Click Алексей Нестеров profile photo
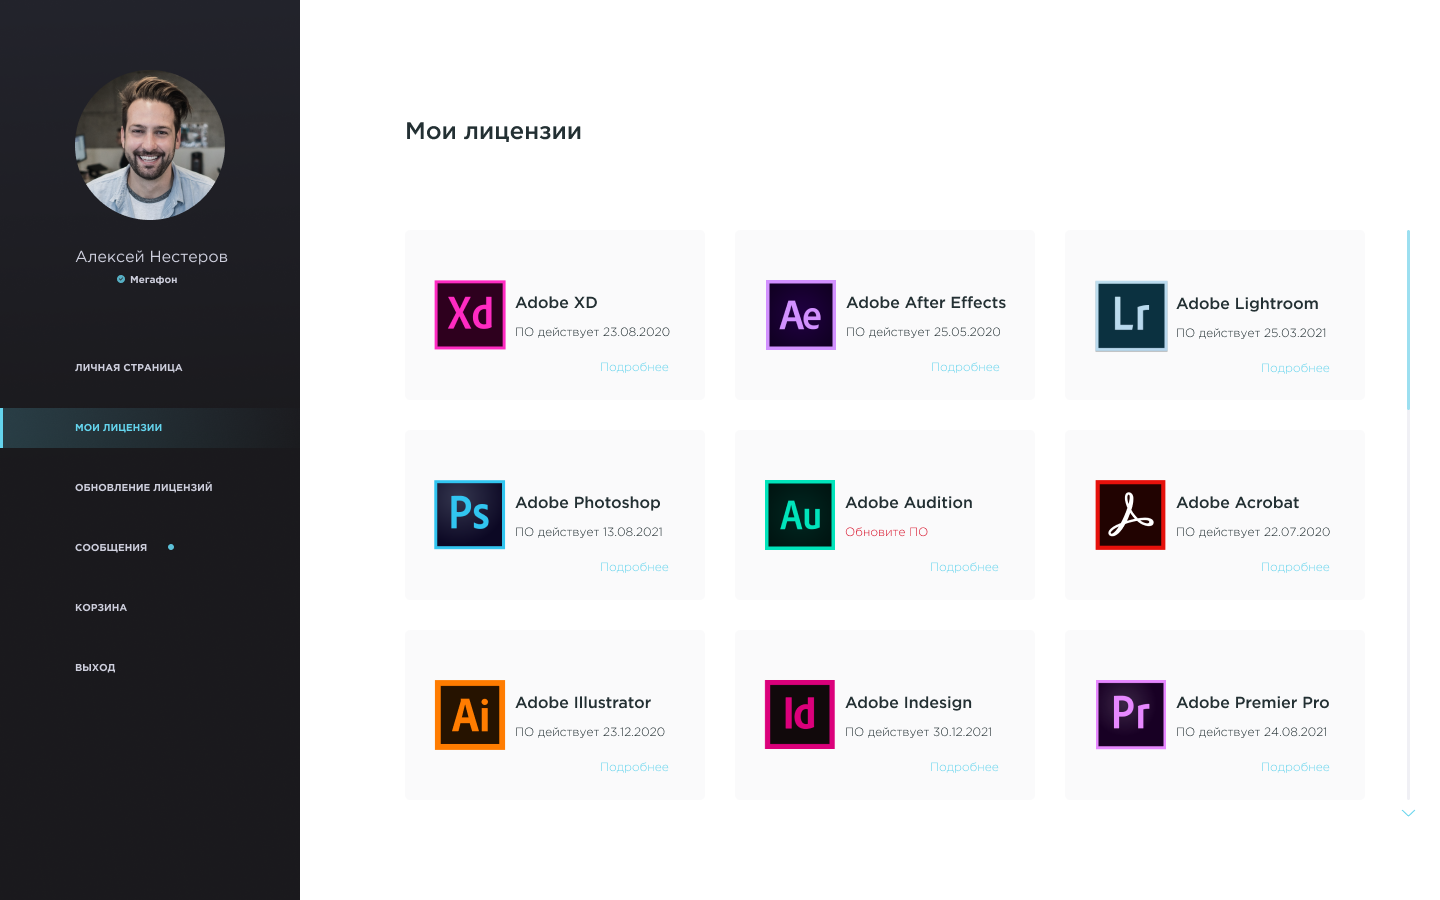Screen dimensions: 1440x900 (150, 146)
